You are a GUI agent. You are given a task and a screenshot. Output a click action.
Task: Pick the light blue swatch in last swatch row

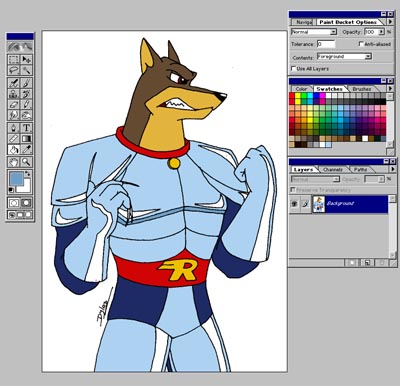(x=329, y=145)
